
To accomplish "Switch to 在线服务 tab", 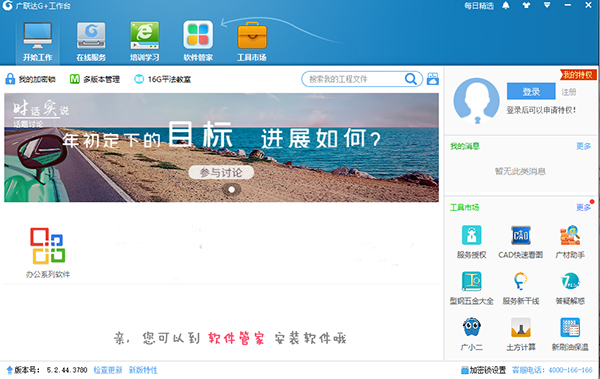I will (91, 42).
